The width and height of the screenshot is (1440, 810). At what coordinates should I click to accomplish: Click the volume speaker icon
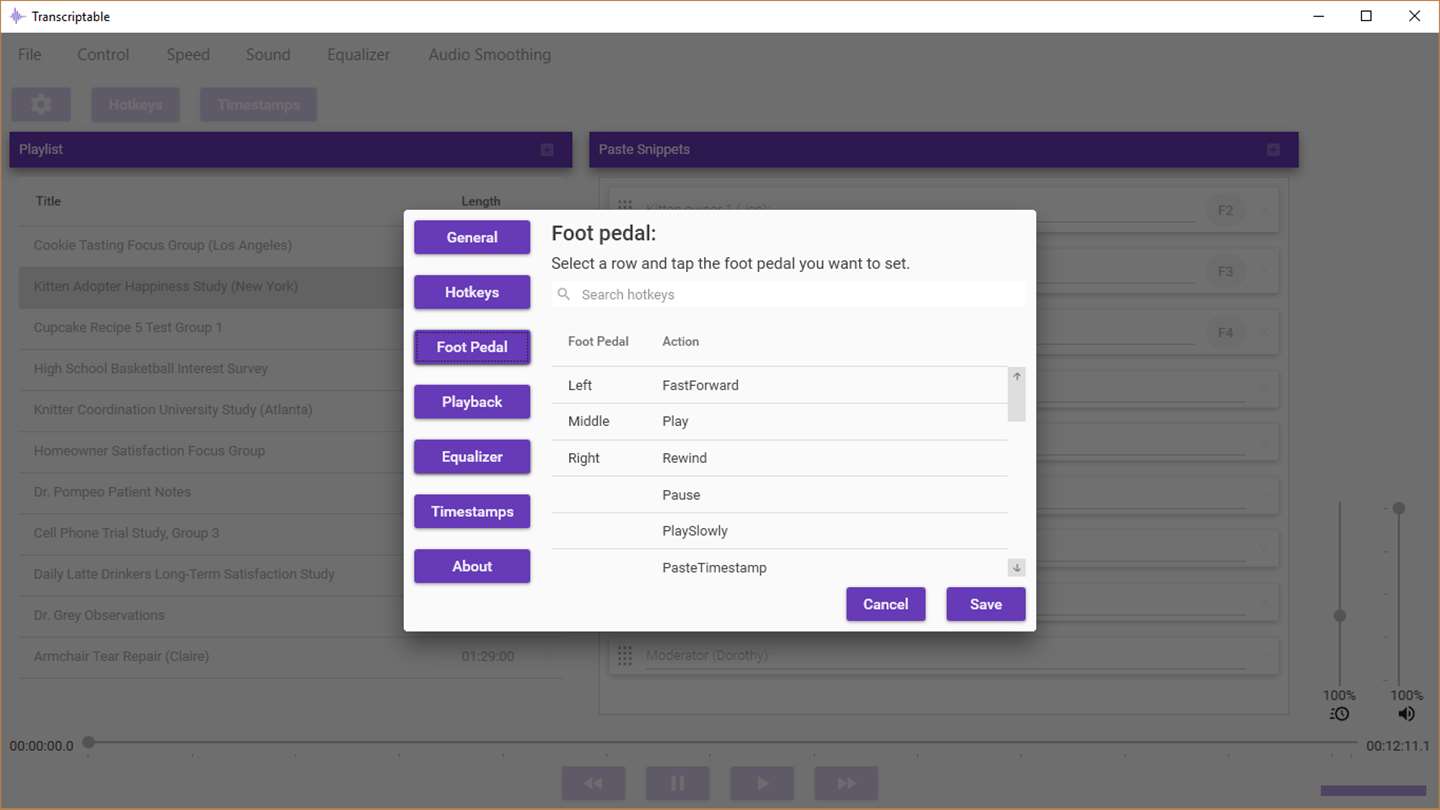click(1406, 714)
